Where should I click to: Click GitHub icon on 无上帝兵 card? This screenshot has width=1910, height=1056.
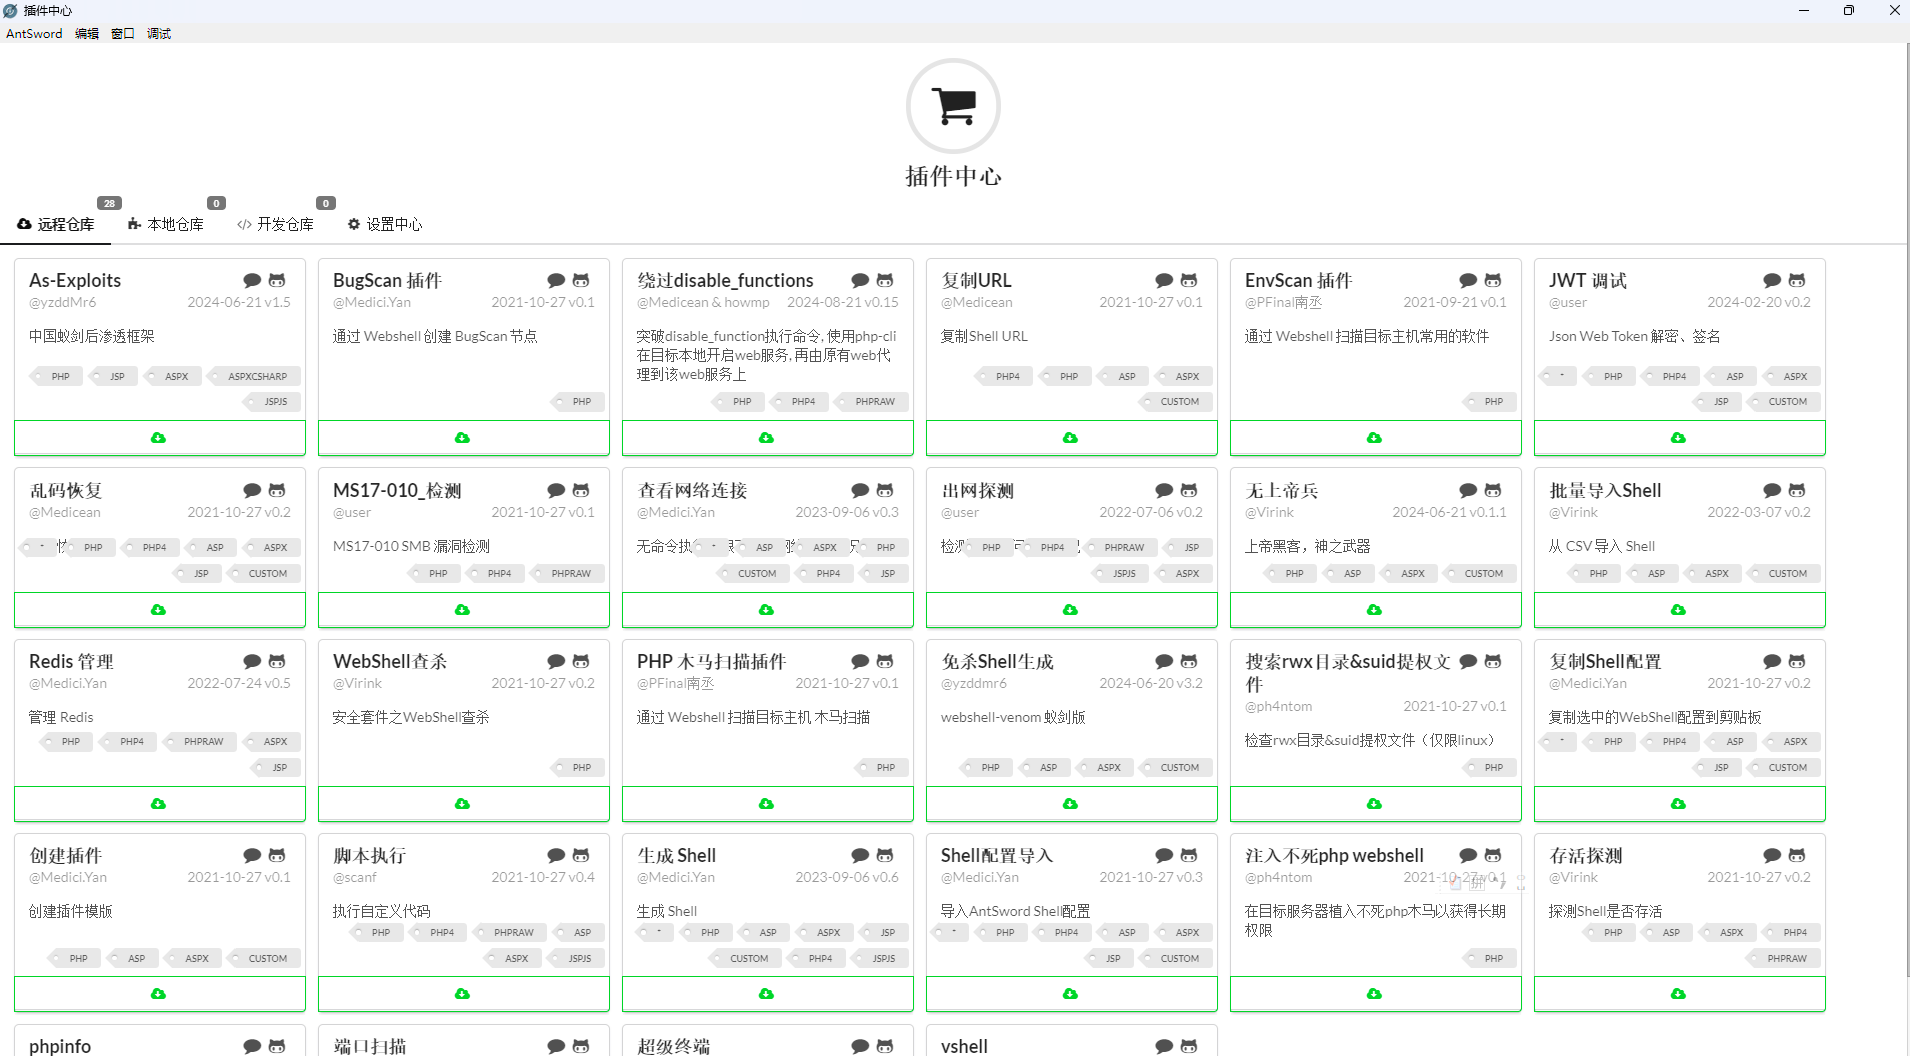coord(1493,491)
